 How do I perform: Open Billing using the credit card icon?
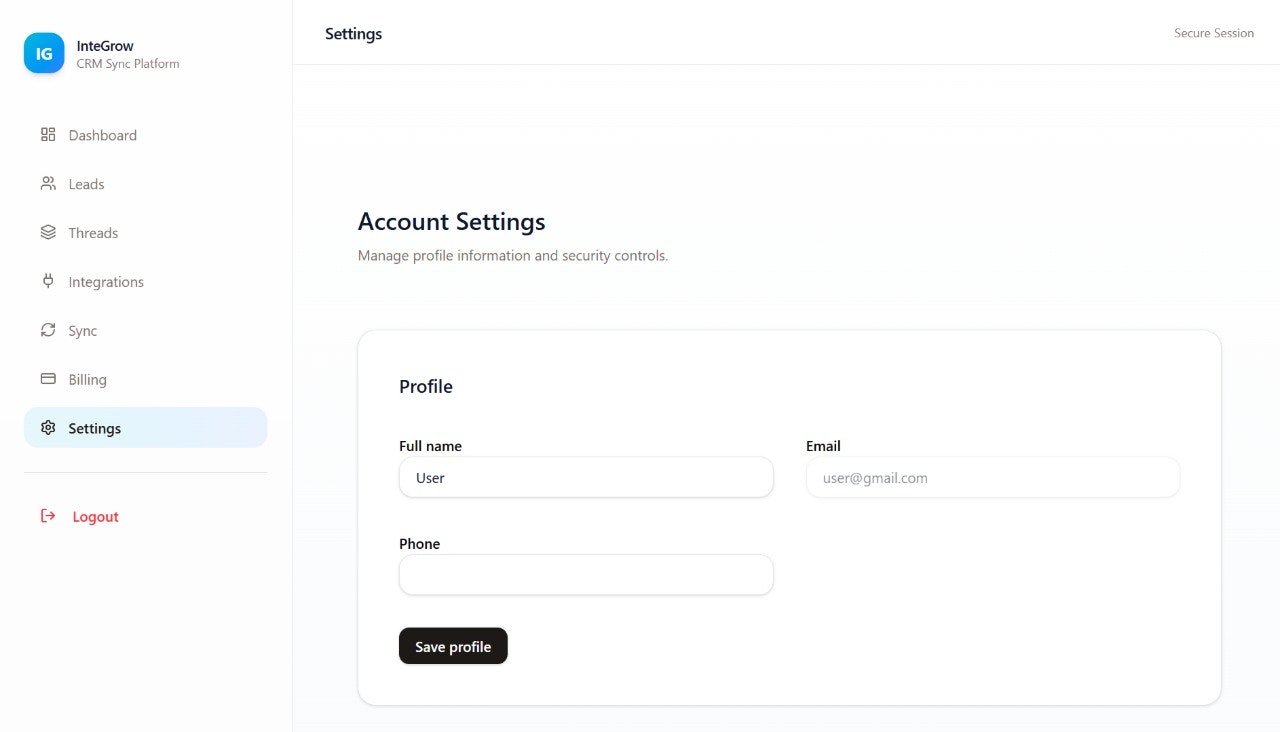48,379
